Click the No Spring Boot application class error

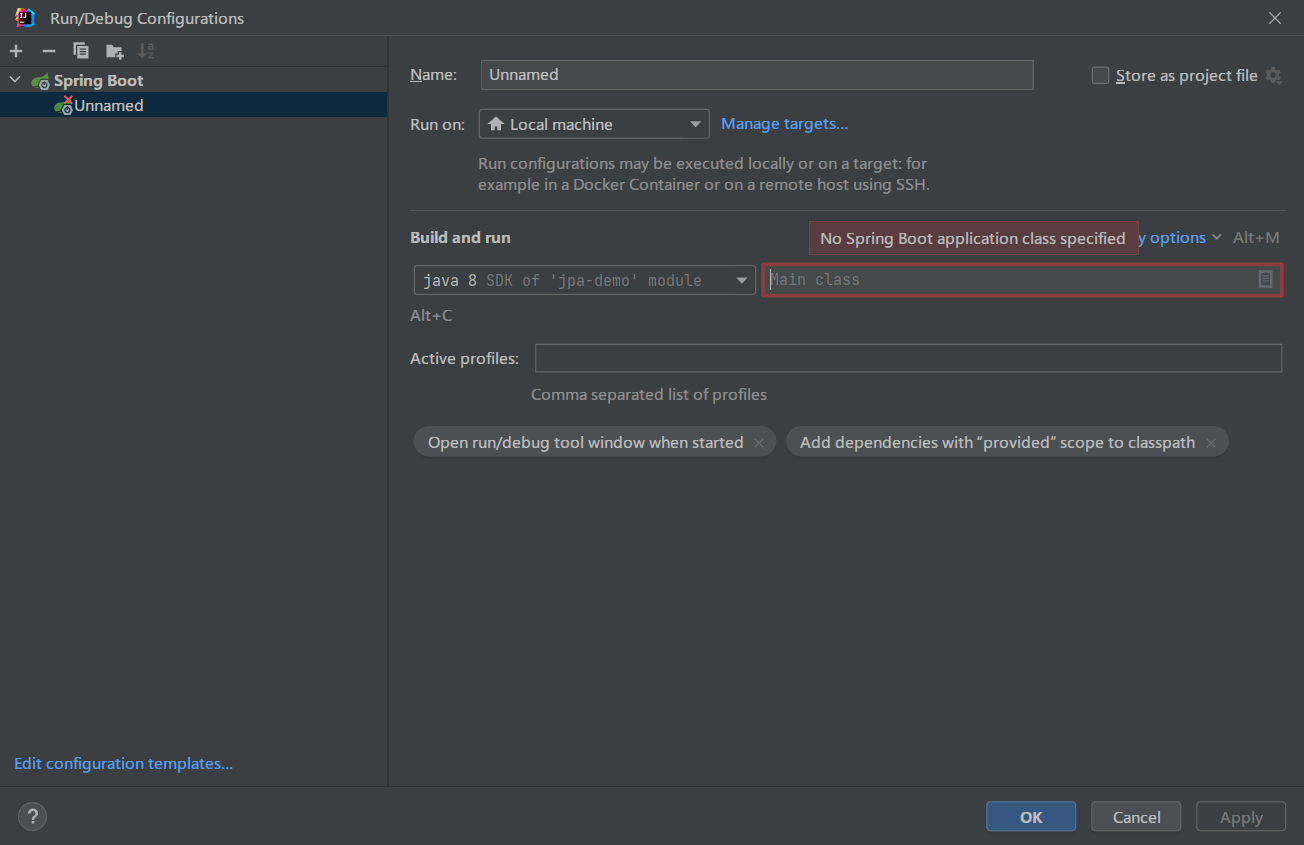[973, 238]
